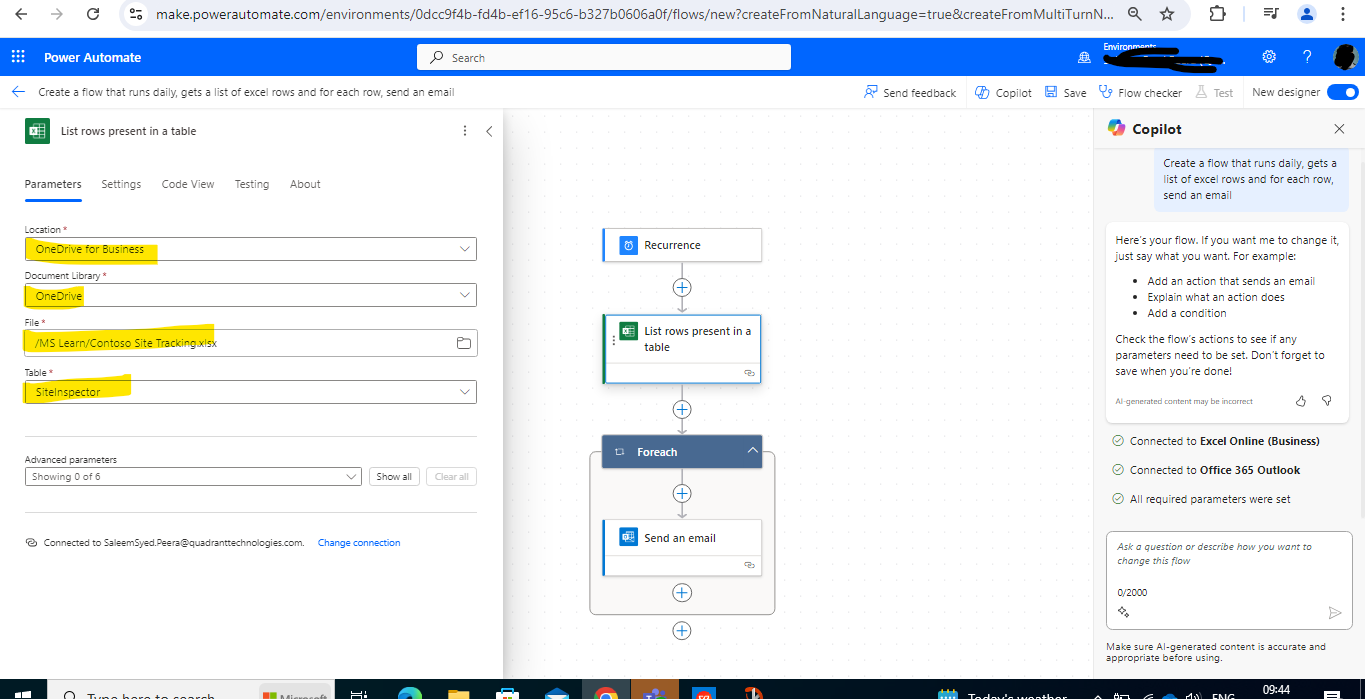The height and width of the screenshot is (699, 1365).
Task: Click the taskbar clock showing 09:44
Action: tap(1276, 691)
